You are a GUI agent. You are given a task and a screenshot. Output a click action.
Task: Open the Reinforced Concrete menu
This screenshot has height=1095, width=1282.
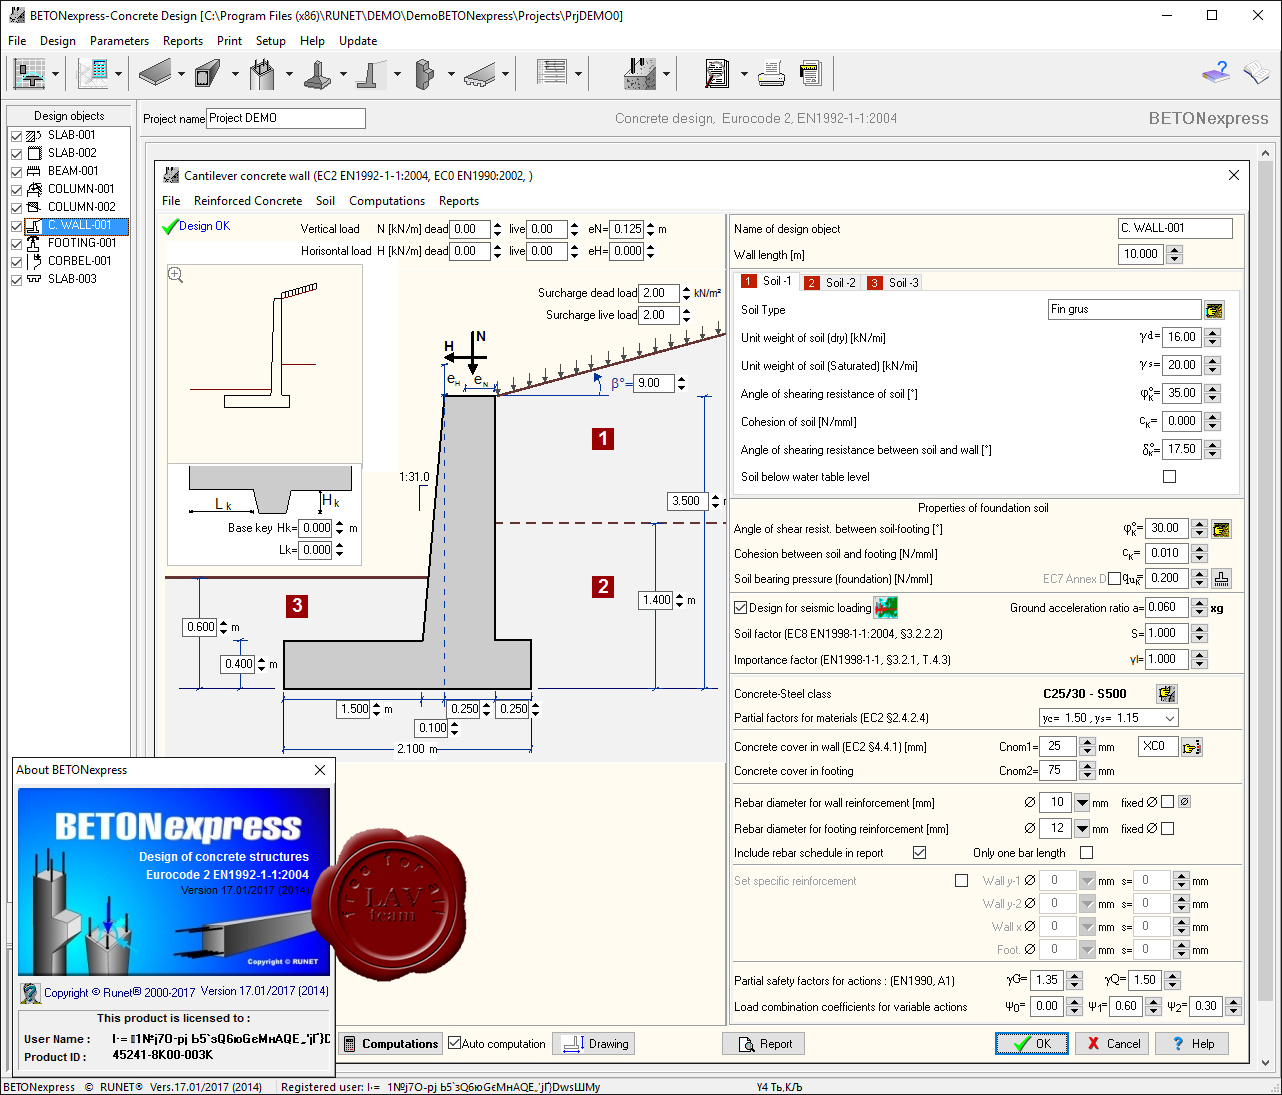tap(248, 201)
